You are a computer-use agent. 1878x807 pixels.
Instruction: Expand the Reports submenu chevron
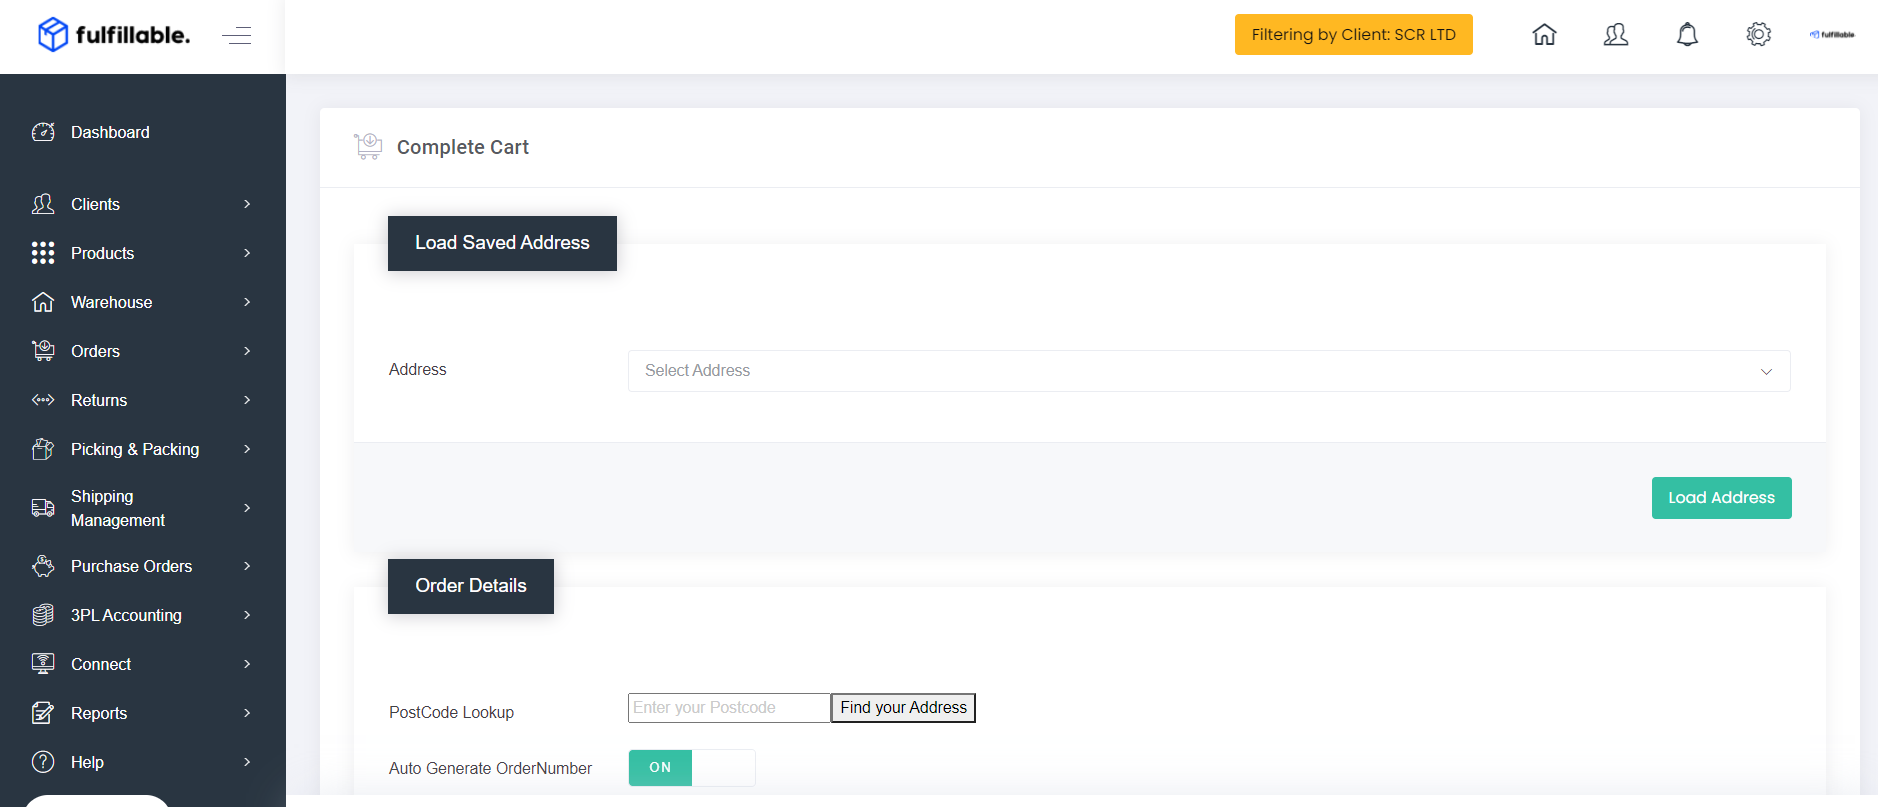pyautogui.click(x=247, y=713)
